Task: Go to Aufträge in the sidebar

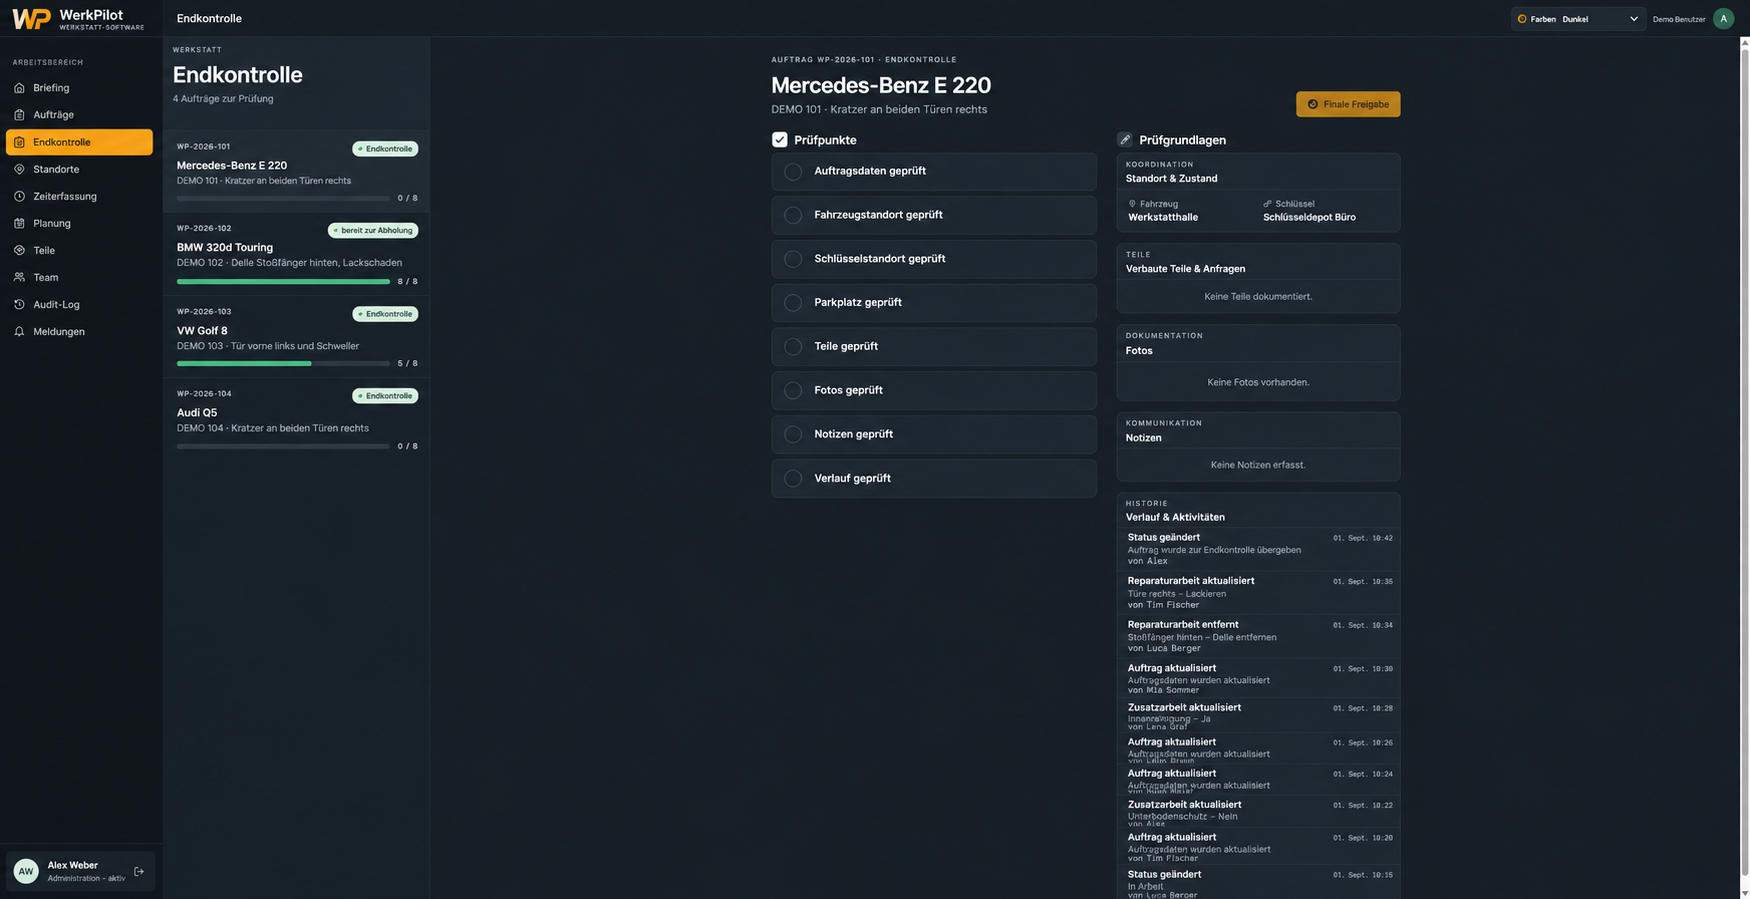Action: click(79, 115)
